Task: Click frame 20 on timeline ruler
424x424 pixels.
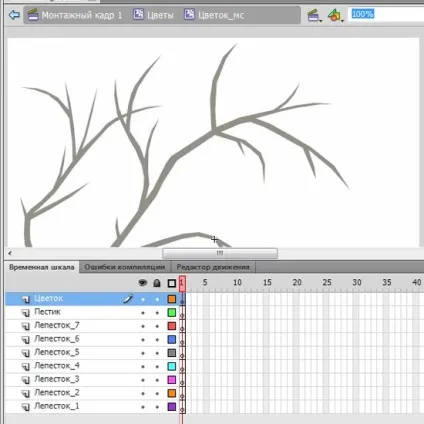Action: click(297, 283)
